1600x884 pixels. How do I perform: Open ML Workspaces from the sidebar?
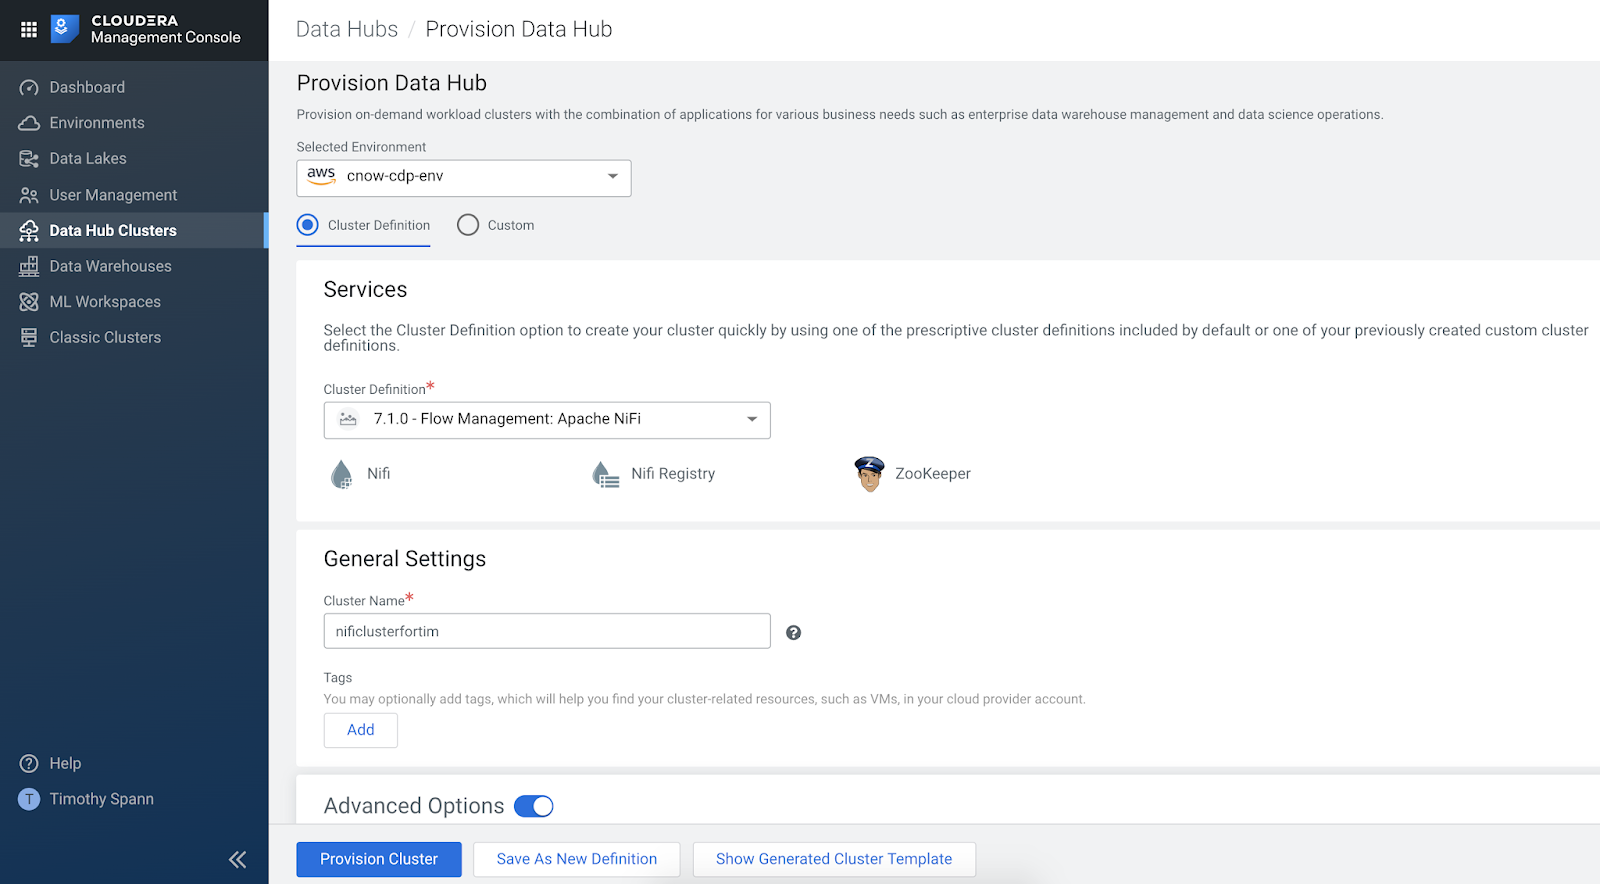click(105, 302)
